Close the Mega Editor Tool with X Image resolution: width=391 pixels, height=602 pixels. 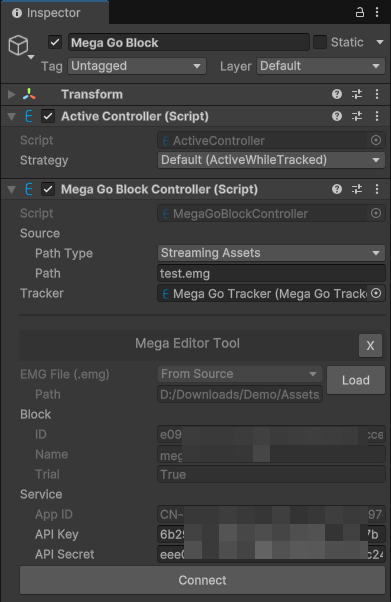tap(370, 346)
